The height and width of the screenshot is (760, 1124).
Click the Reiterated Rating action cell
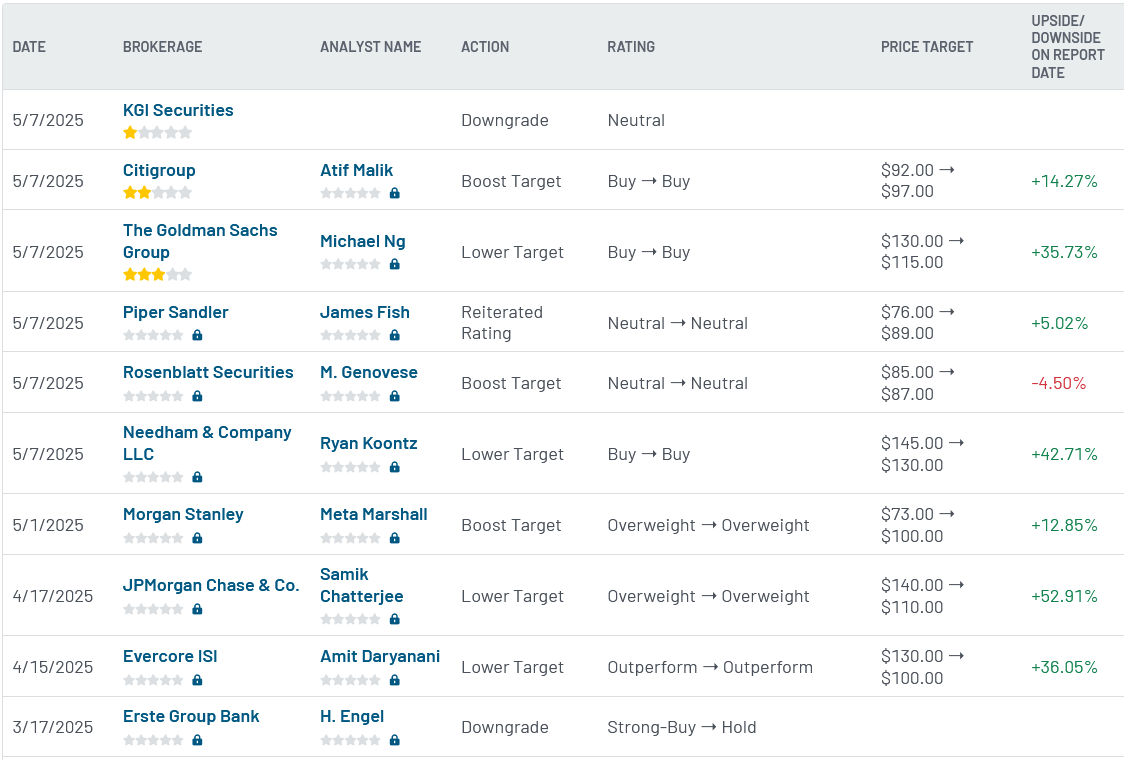click(502, 323)
